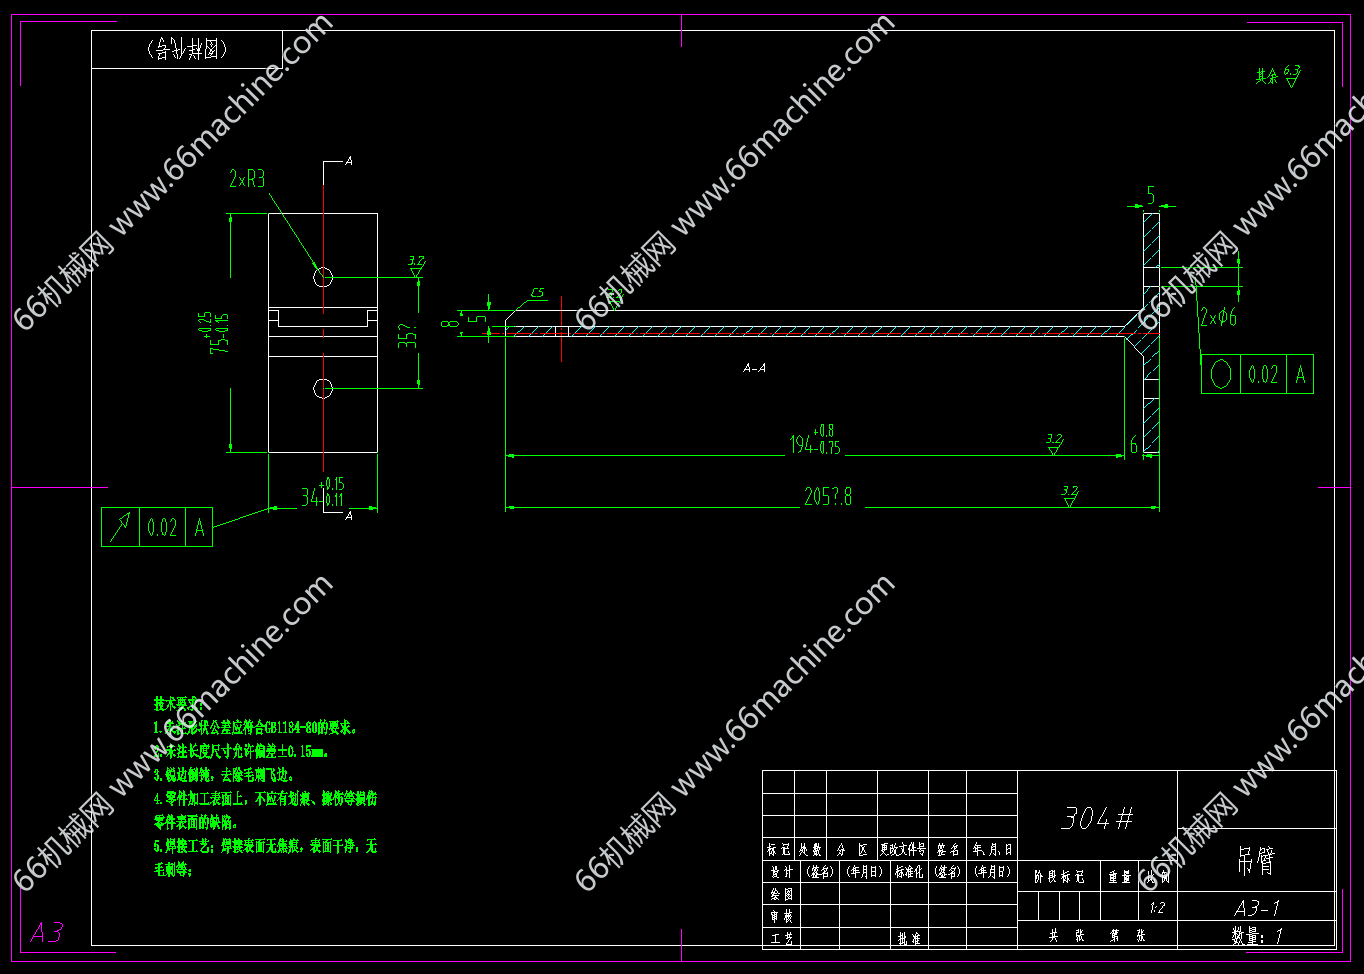Screen dimensions: 1364x974
Task: Click the runout arrow symbol in the left tolerance frame
Action: pos(121,527)
